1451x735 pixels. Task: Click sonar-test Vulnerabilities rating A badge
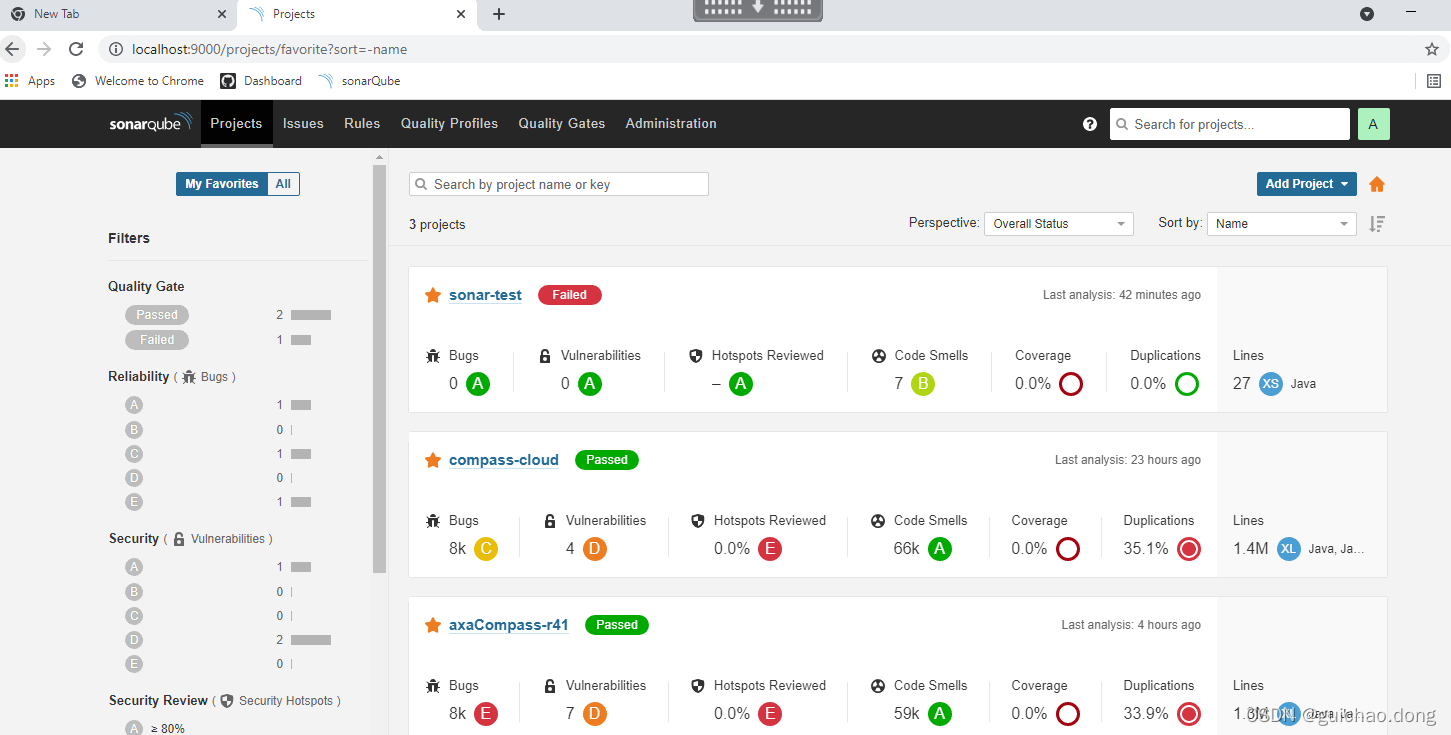click(590, 383)
